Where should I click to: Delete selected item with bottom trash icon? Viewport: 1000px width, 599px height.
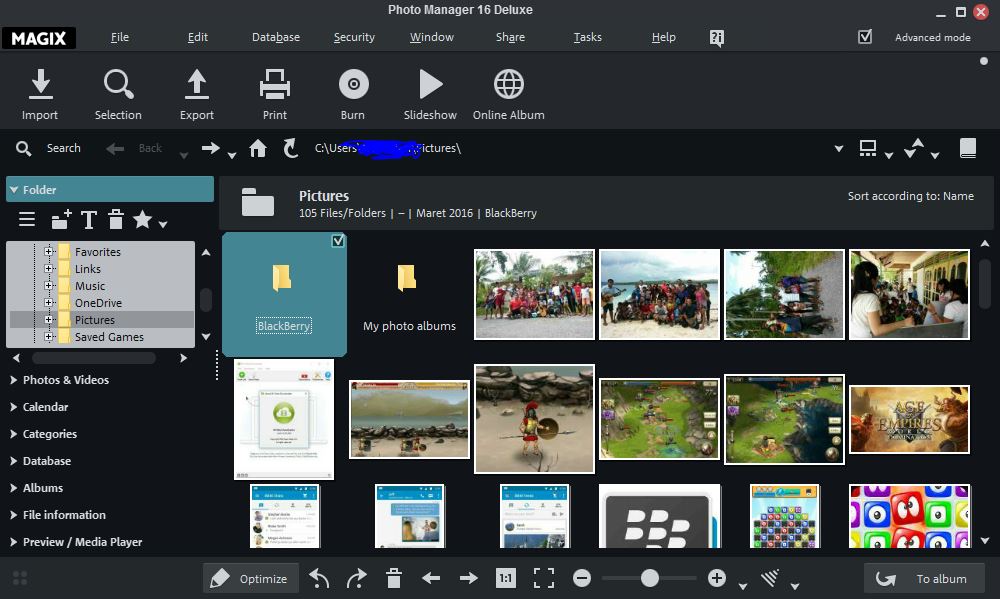pos(393,579)
